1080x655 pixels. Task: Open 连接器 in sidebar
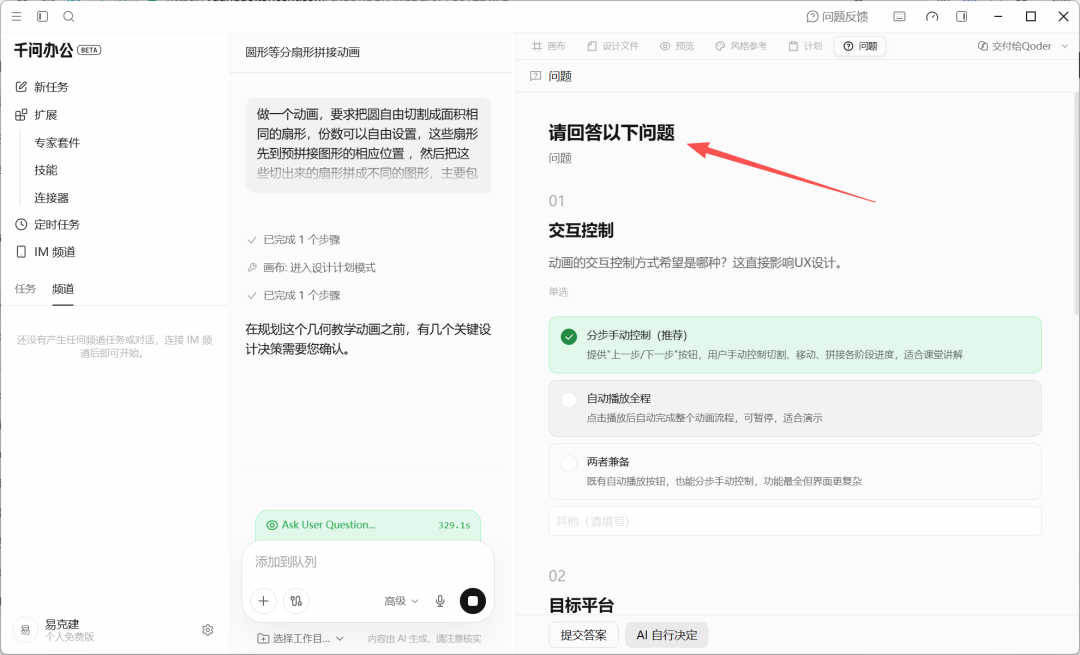click(52, 198)
